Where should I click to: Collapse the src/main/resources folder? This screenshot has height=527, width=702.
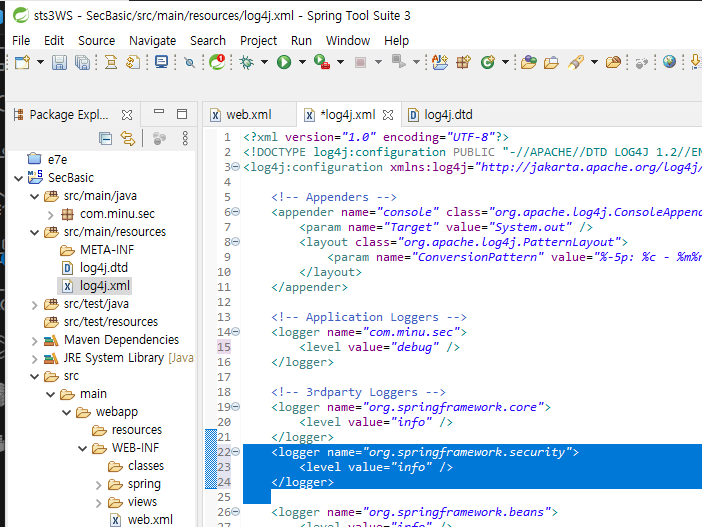click(x=34, y=232)
